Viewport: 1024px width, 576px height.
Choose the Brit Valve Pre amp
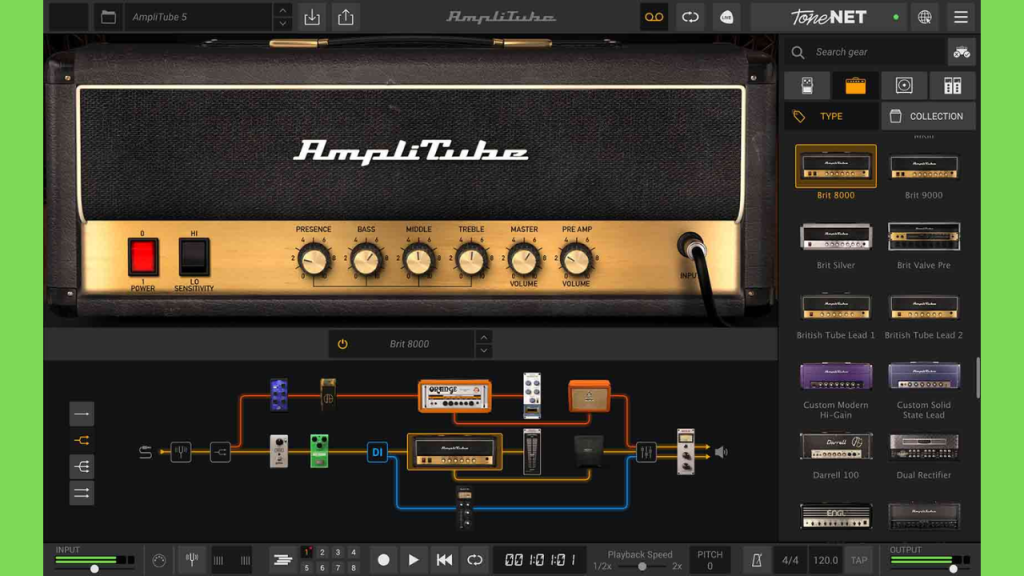[923, 237]
